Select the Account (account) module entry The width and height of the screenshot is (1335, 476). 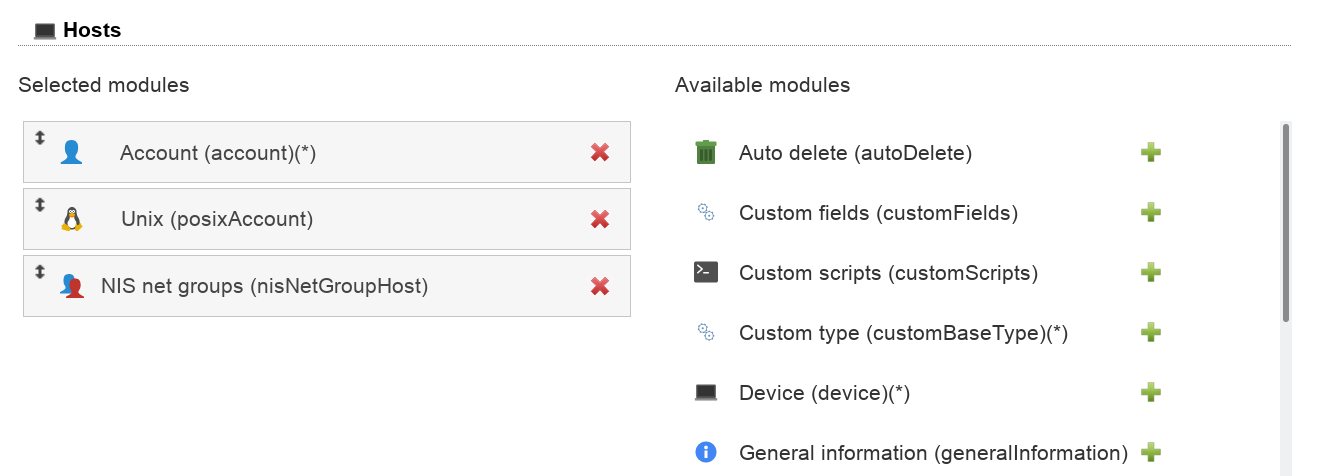(218, 153)
